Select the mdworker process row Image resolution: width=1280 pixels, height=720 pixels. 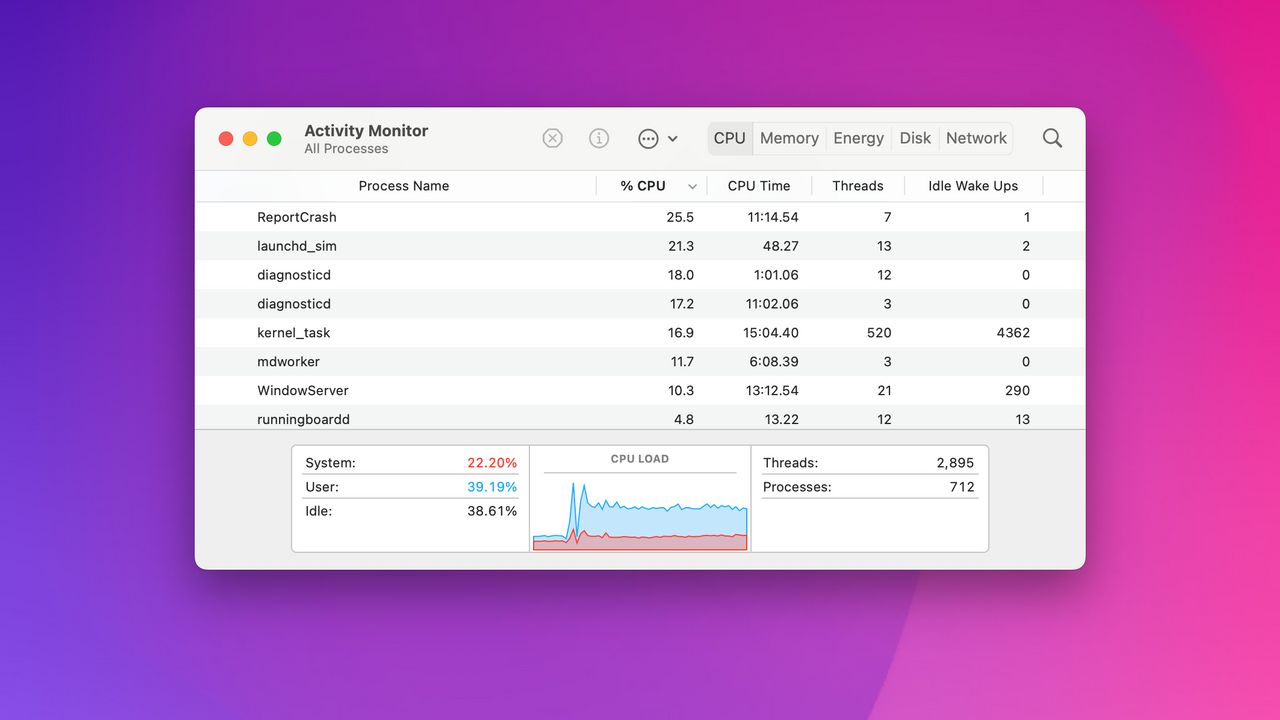[640, 362]
